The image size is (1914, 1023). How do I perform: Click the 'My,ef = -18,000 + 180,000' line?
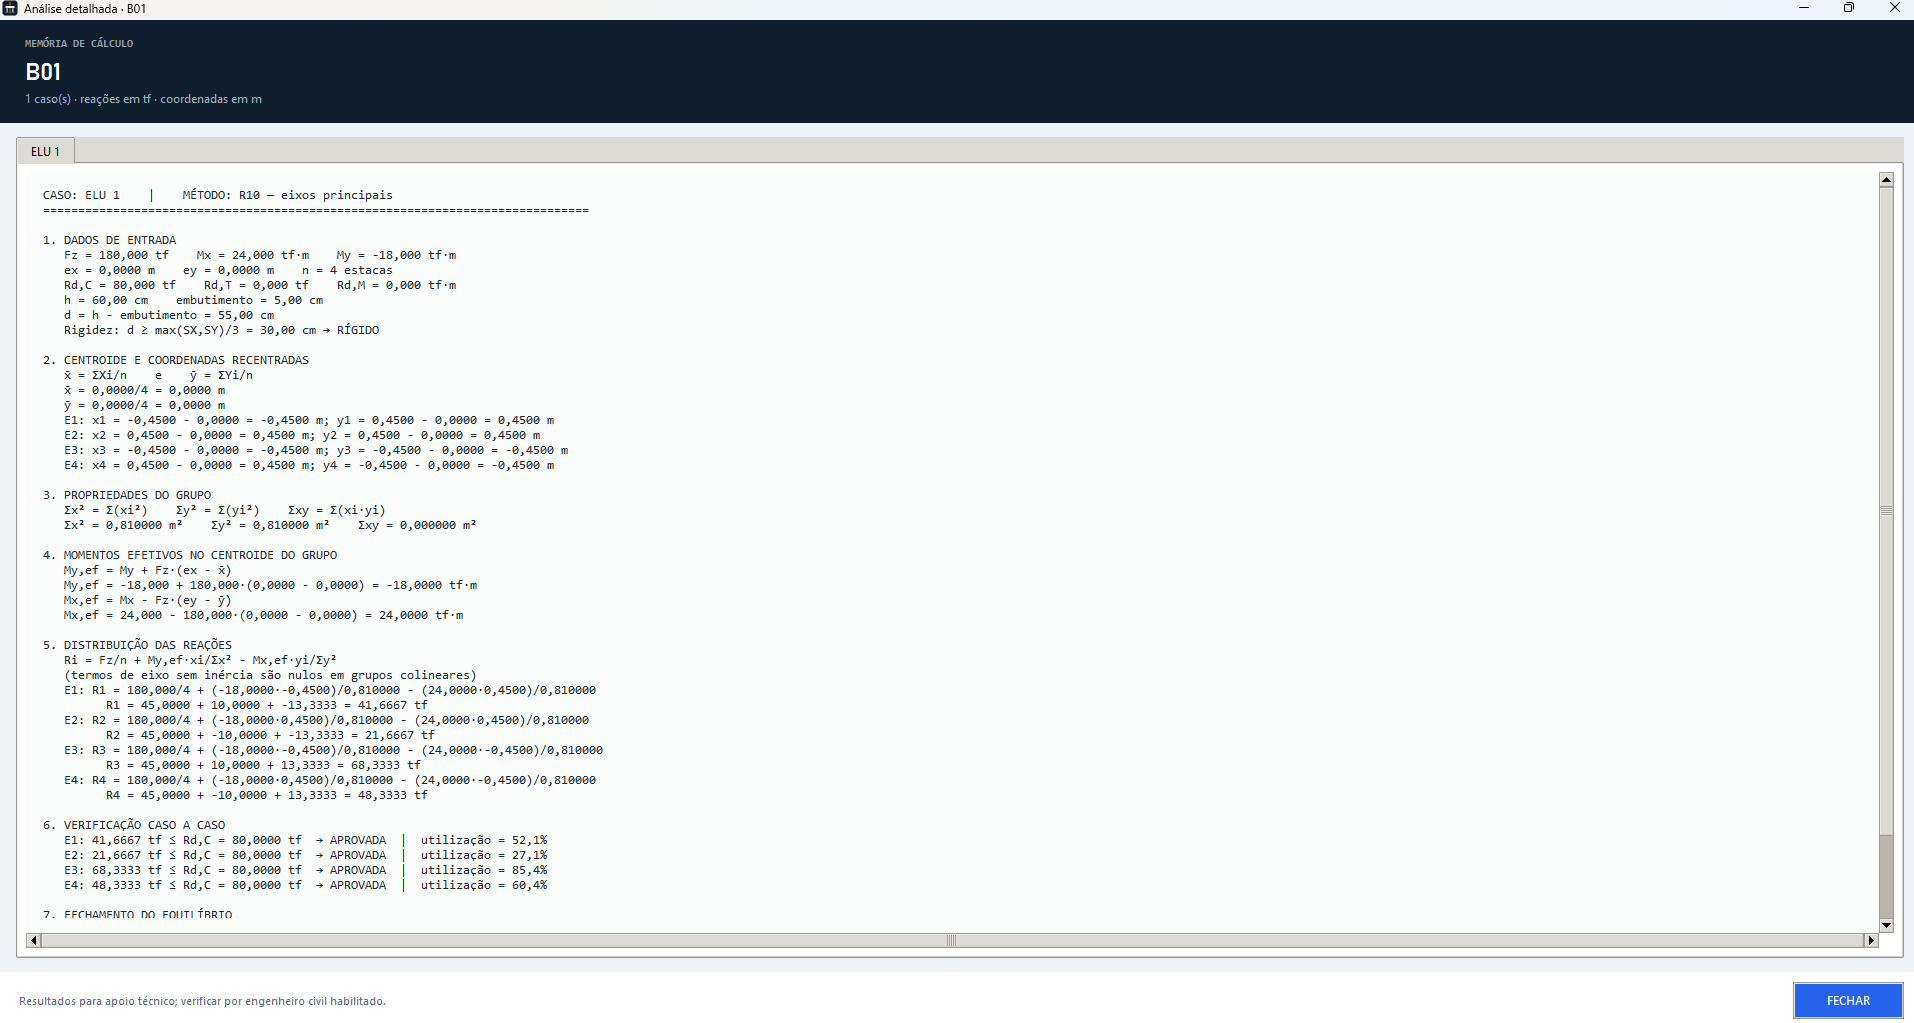(271, 585)
